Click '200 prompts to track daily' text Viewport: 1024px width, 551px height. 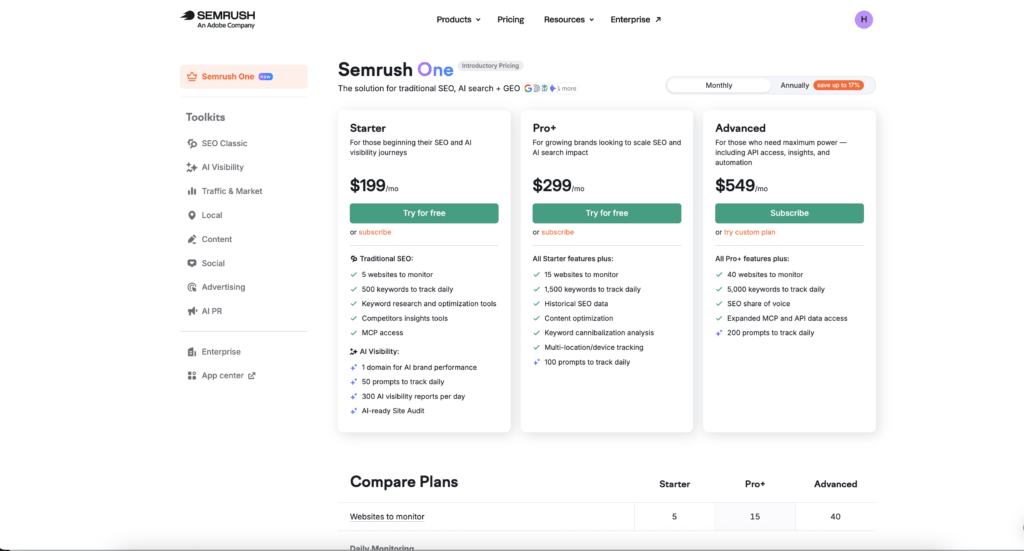[771, 333]
